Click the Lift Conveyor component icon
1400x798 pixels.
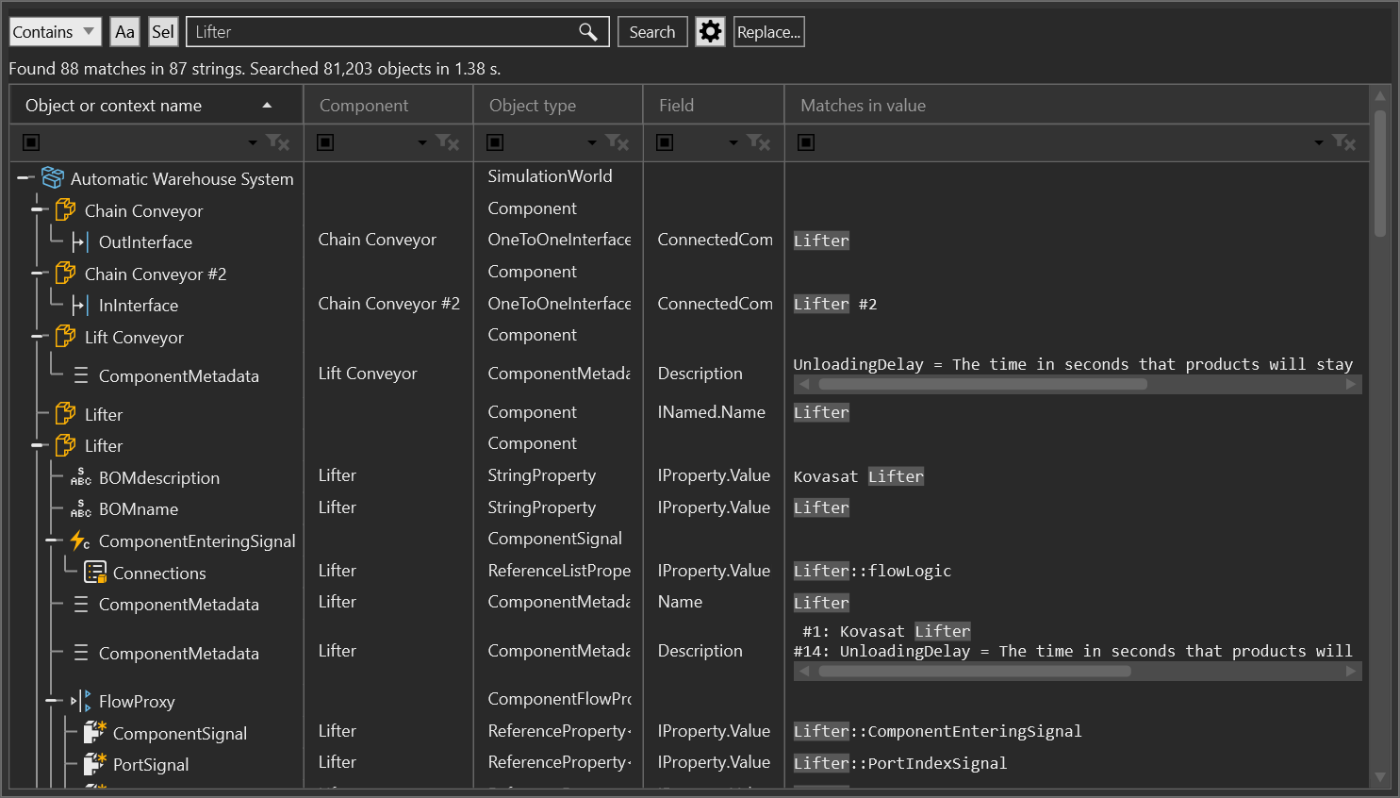(66, 337)
